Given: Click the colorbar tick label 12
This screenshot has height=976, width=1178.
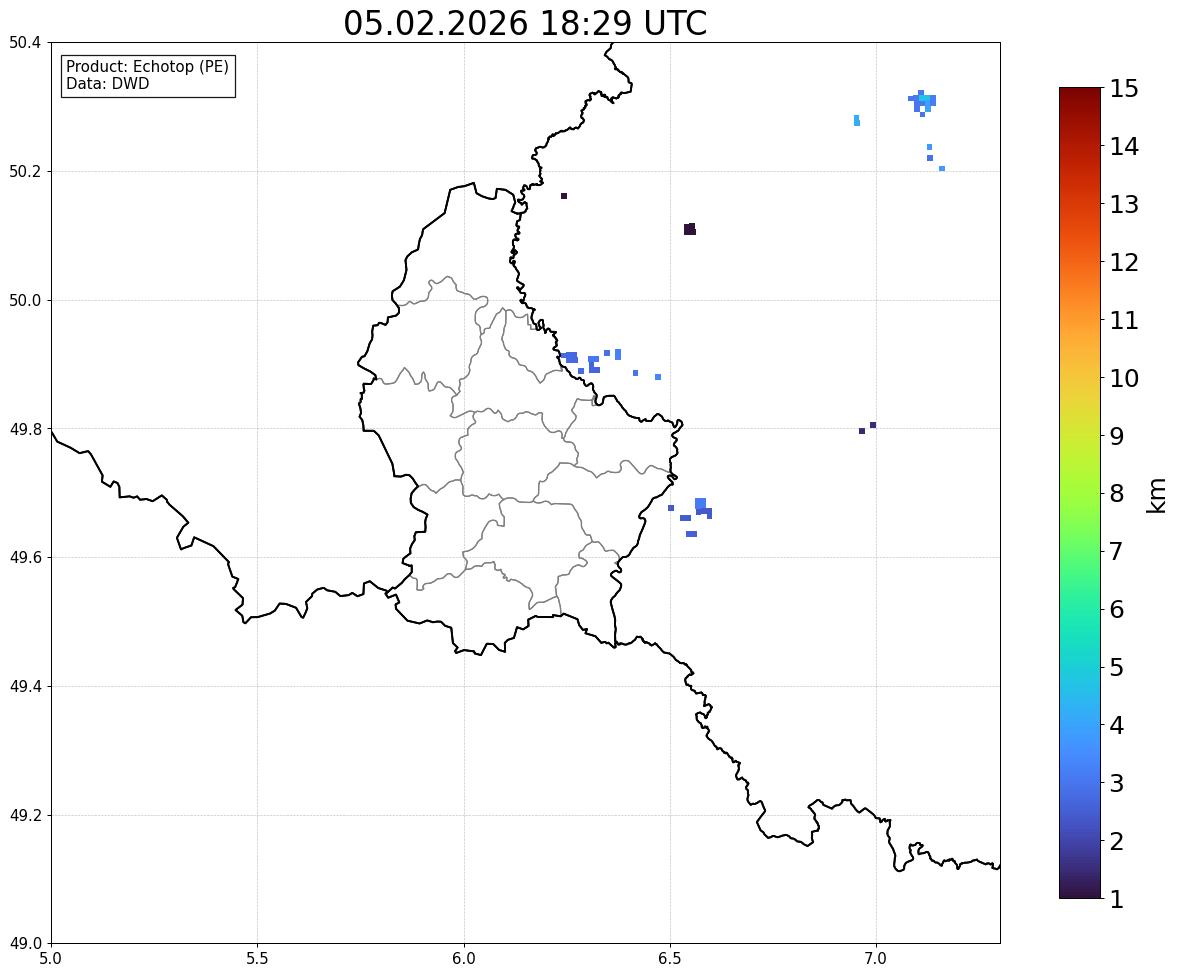Looking at the screenshot, I should coord(1124,262).
